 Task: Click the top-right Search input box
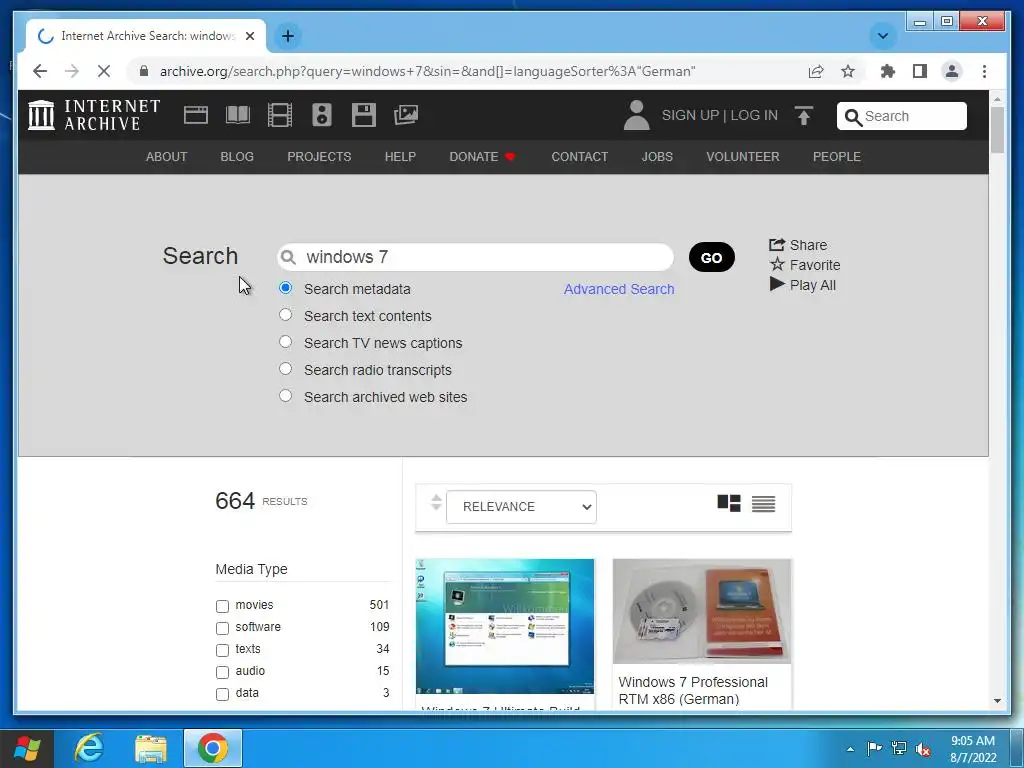(902, 116)
